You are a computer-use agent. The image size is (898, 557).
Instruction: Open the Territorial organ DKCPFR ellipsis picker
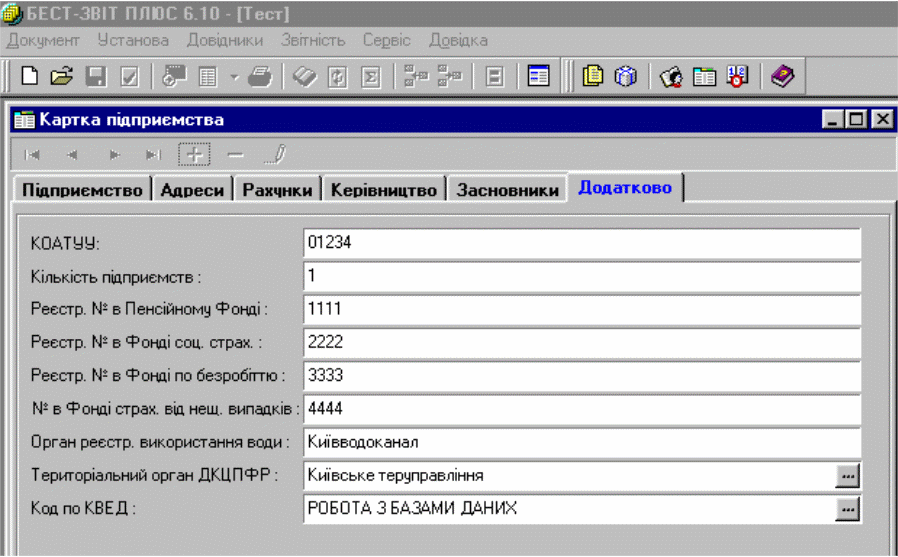pyautogui.click(x=848, y=476)
